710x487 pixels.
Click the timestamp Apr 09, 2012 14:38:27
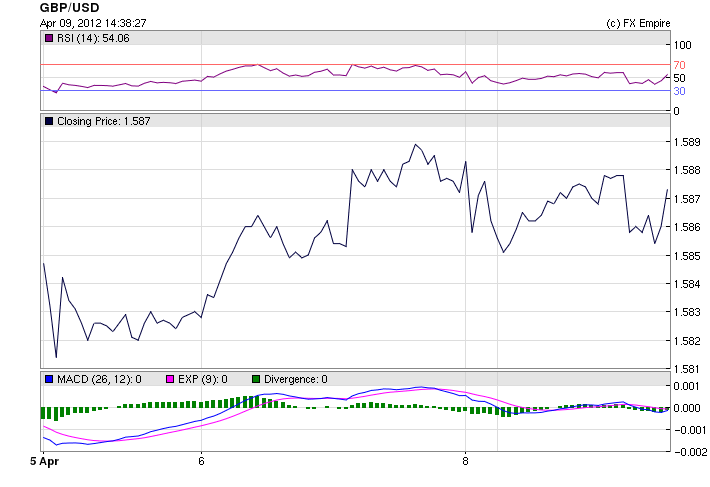93,23
